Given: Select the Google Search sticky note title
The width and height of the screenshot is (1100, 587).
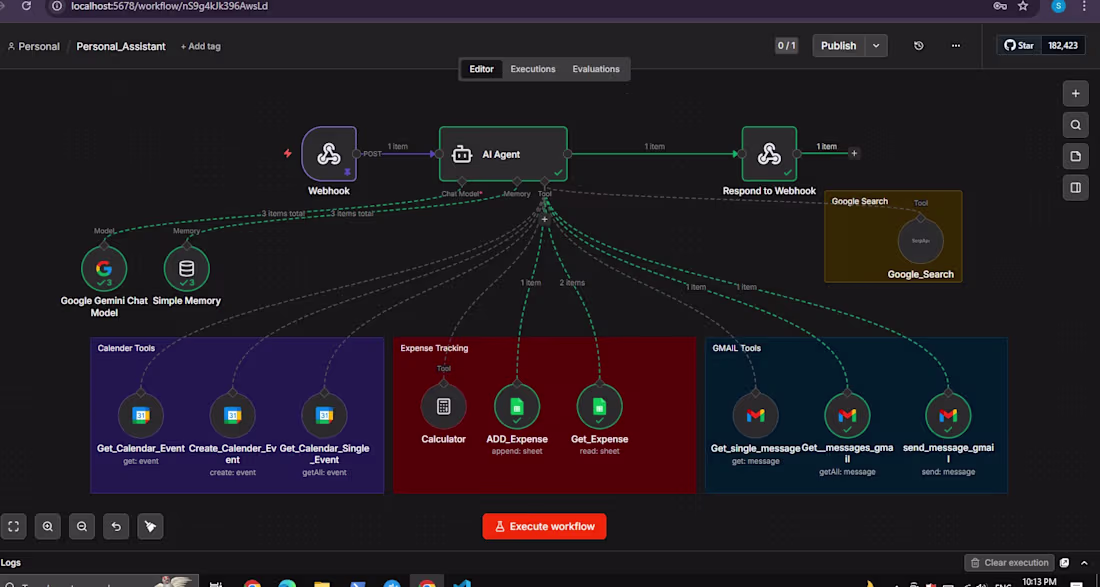Looking at the screenshot, I should coord(859,201).
